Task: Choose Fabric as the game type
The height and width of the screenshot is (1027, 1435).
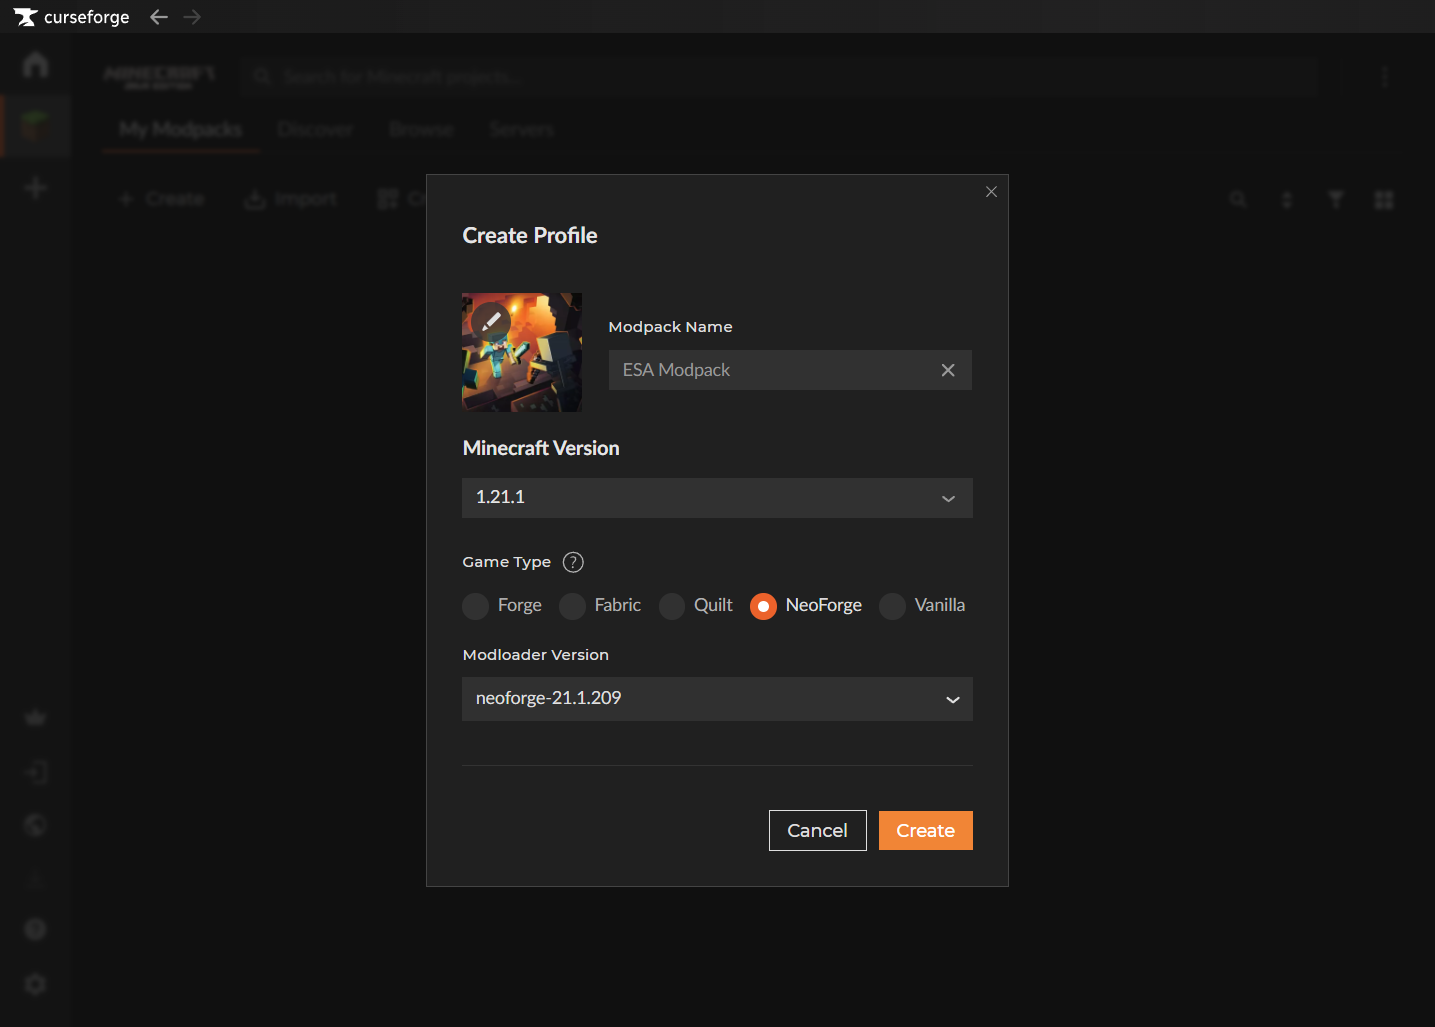Action: (572, 606)
